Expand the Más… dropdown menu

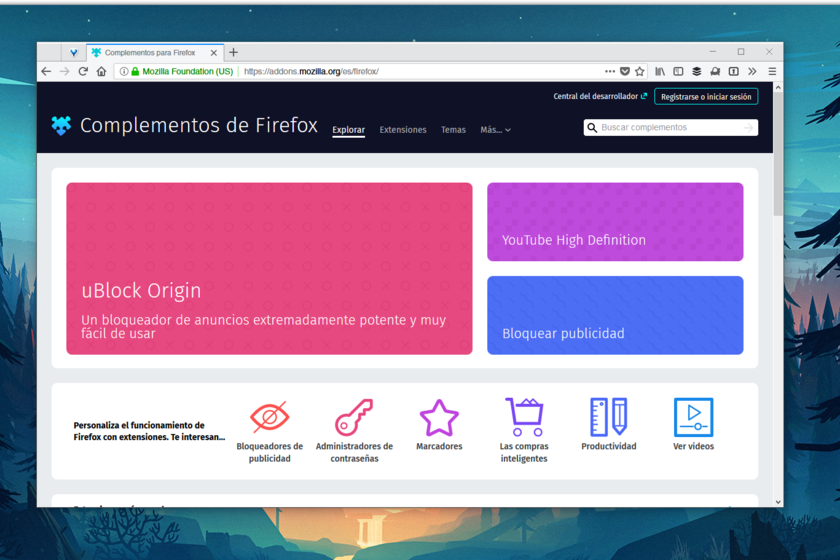tap(496, 130)
